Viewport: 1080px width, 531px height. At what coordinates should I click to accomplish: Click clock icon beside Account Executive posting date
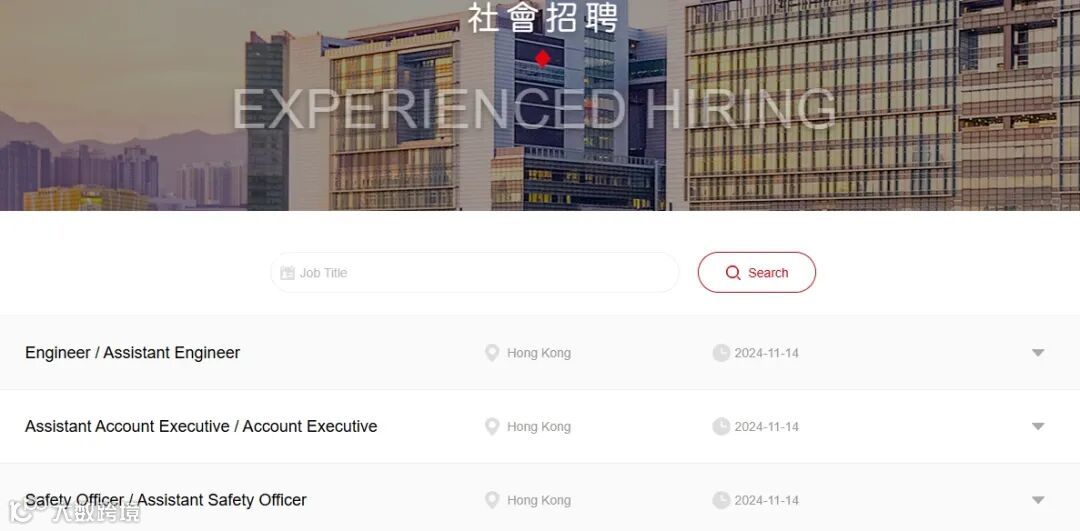[721, 427]
